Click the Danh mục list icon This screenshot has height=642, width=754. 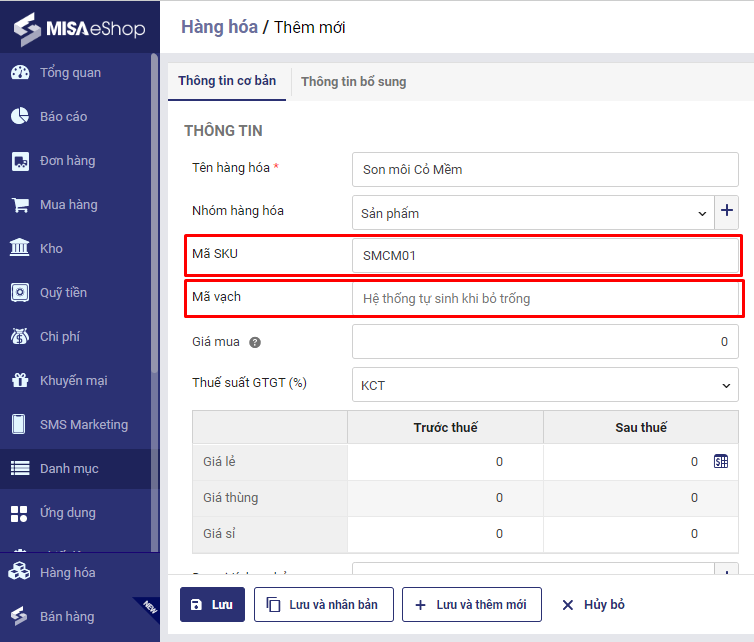(x=20, y=468)
